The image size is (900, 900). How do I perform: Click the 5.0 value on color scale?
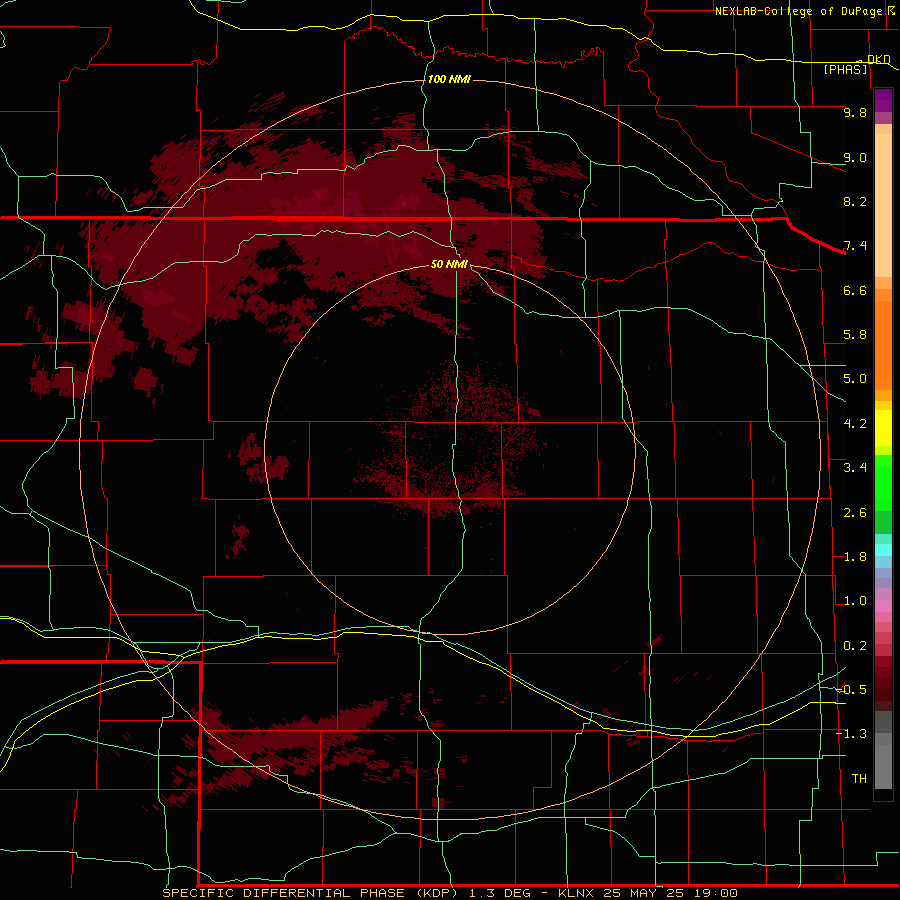[x=855, y=379]
